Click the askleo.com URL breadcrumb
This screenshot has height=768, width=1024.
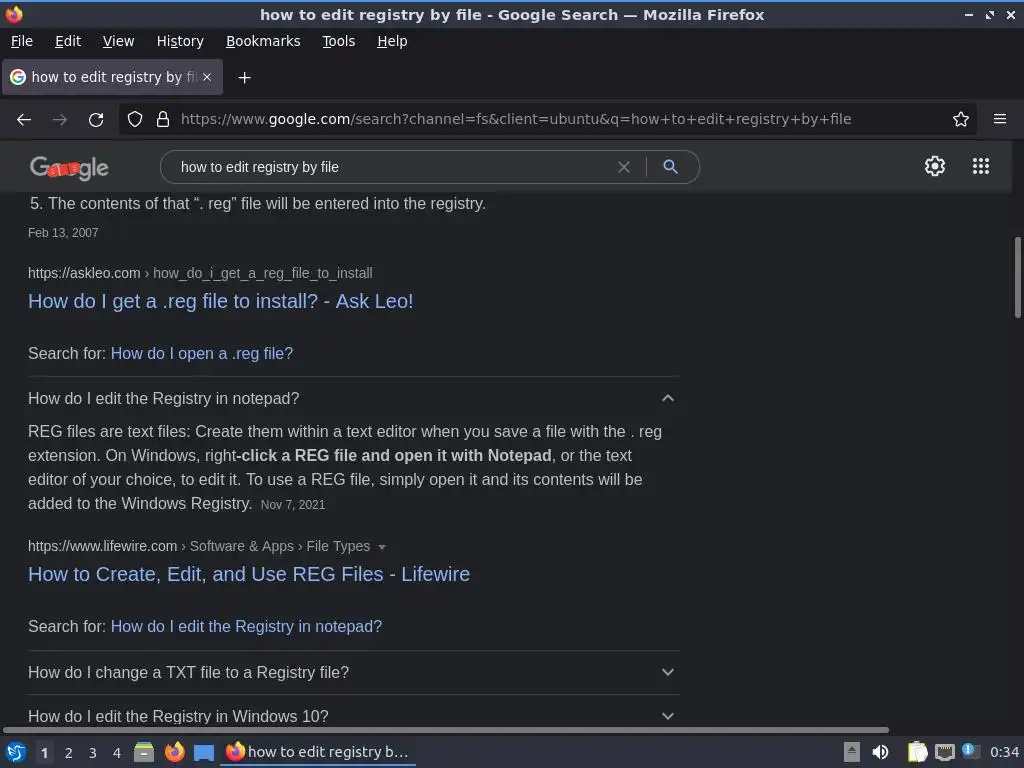tap(200, 273)
